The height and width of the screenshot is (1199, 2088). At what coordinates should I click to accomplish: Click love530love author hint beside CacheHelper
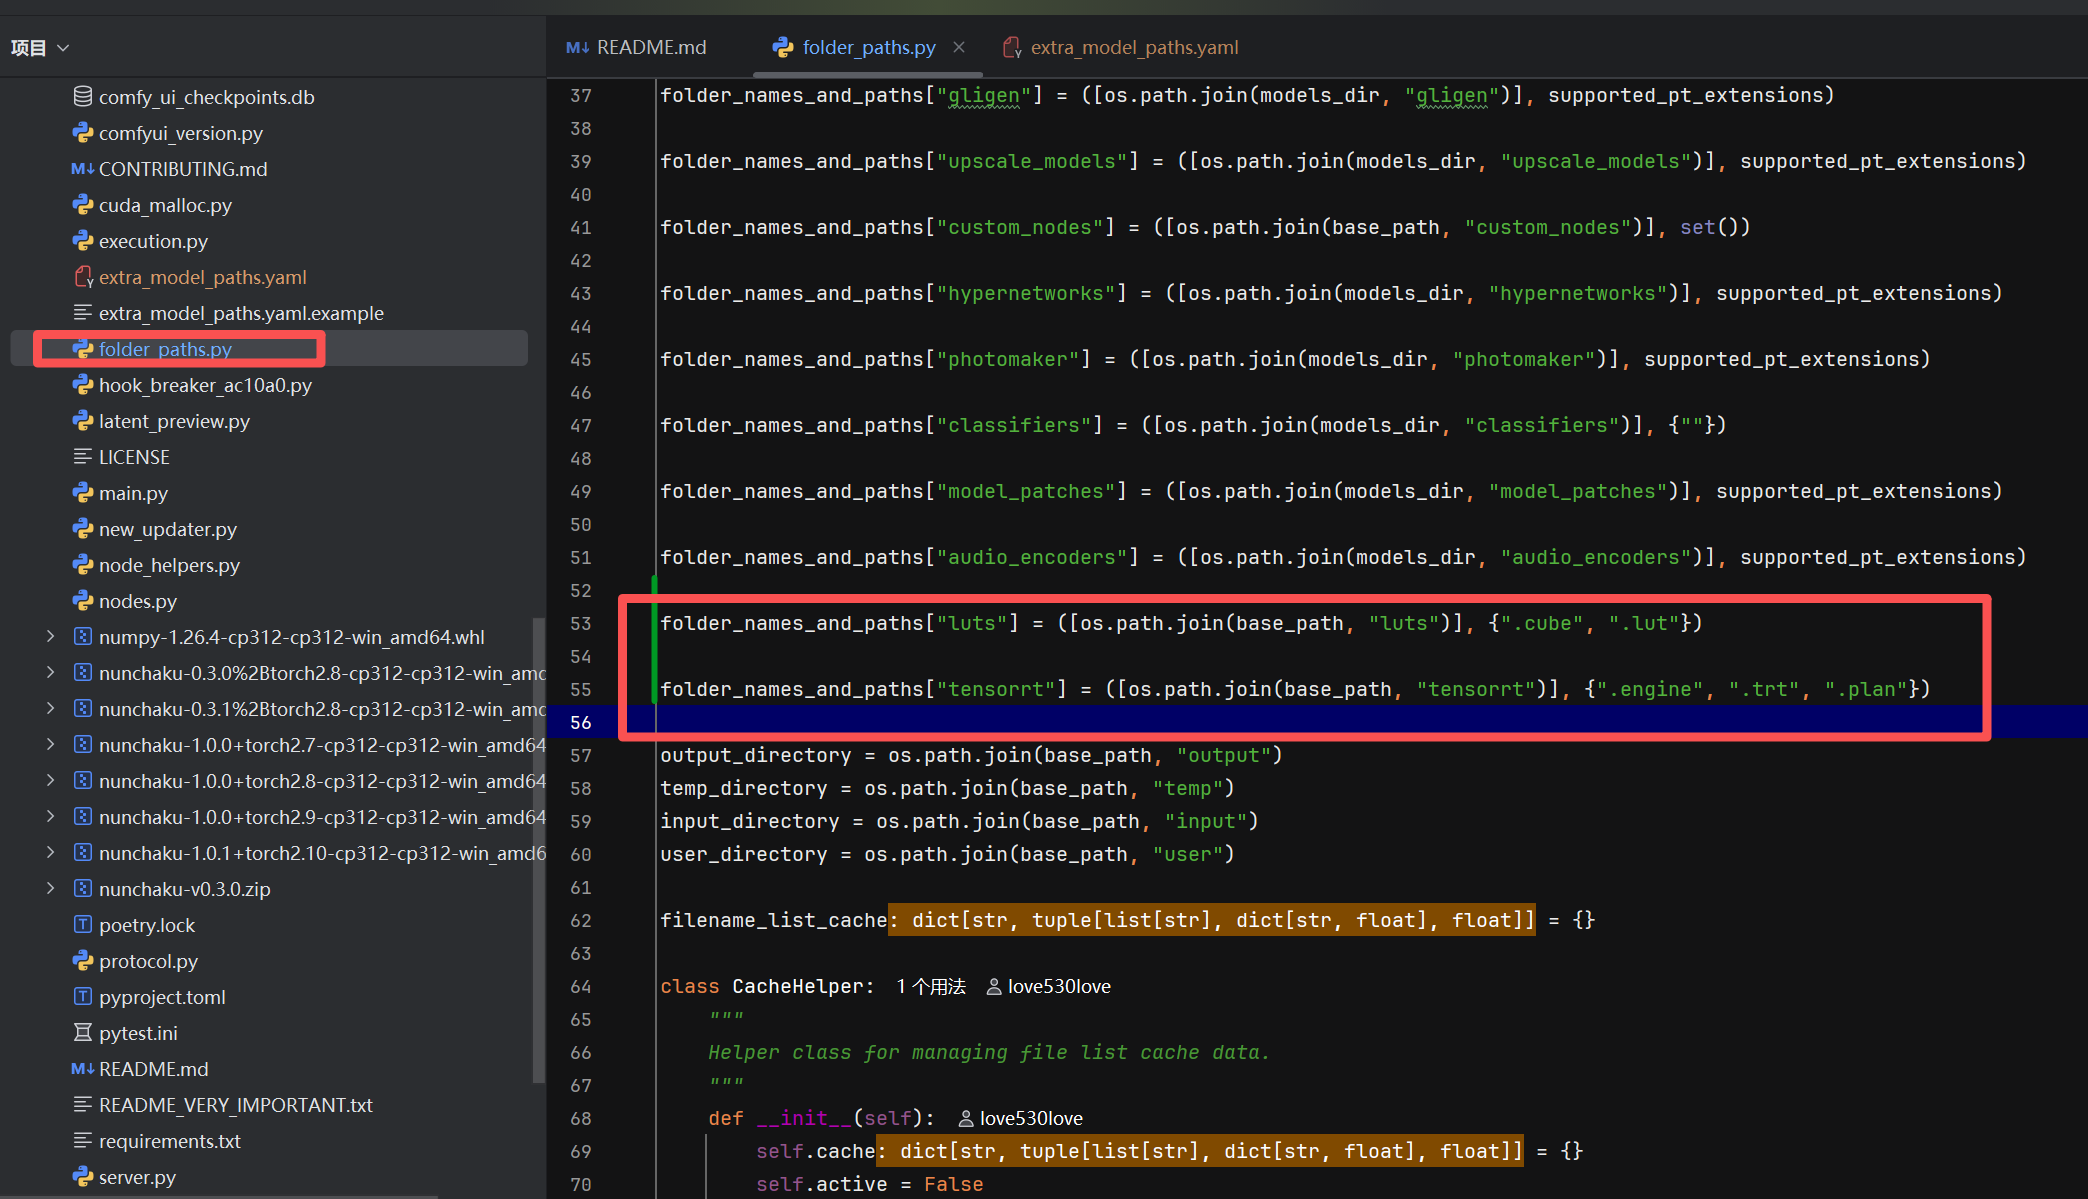[x=1048, y=987]
